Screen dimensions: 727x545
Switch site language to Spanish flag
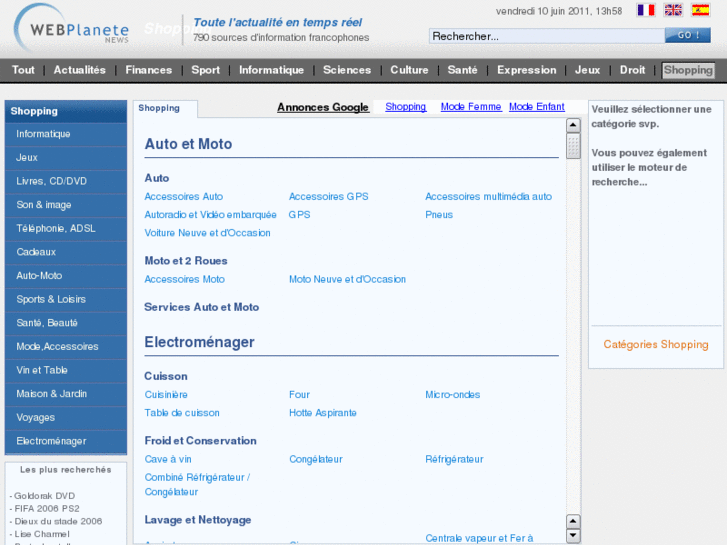[701, 10]
